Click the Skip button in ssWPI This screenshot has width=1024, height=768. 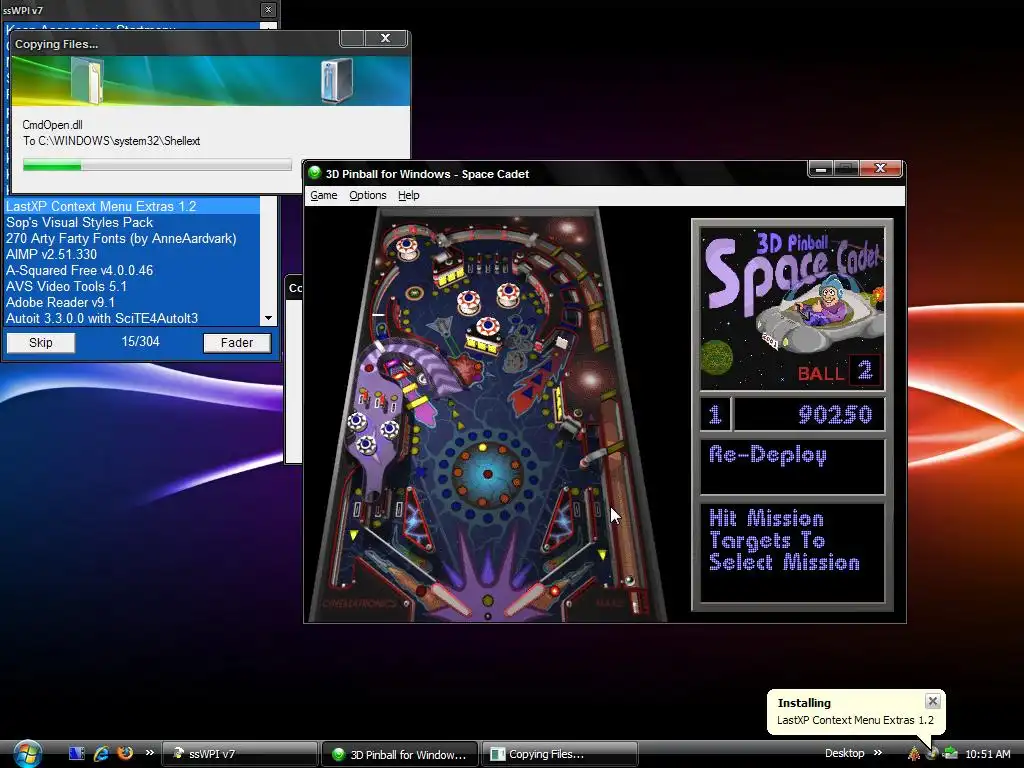[x=40, y=342]
